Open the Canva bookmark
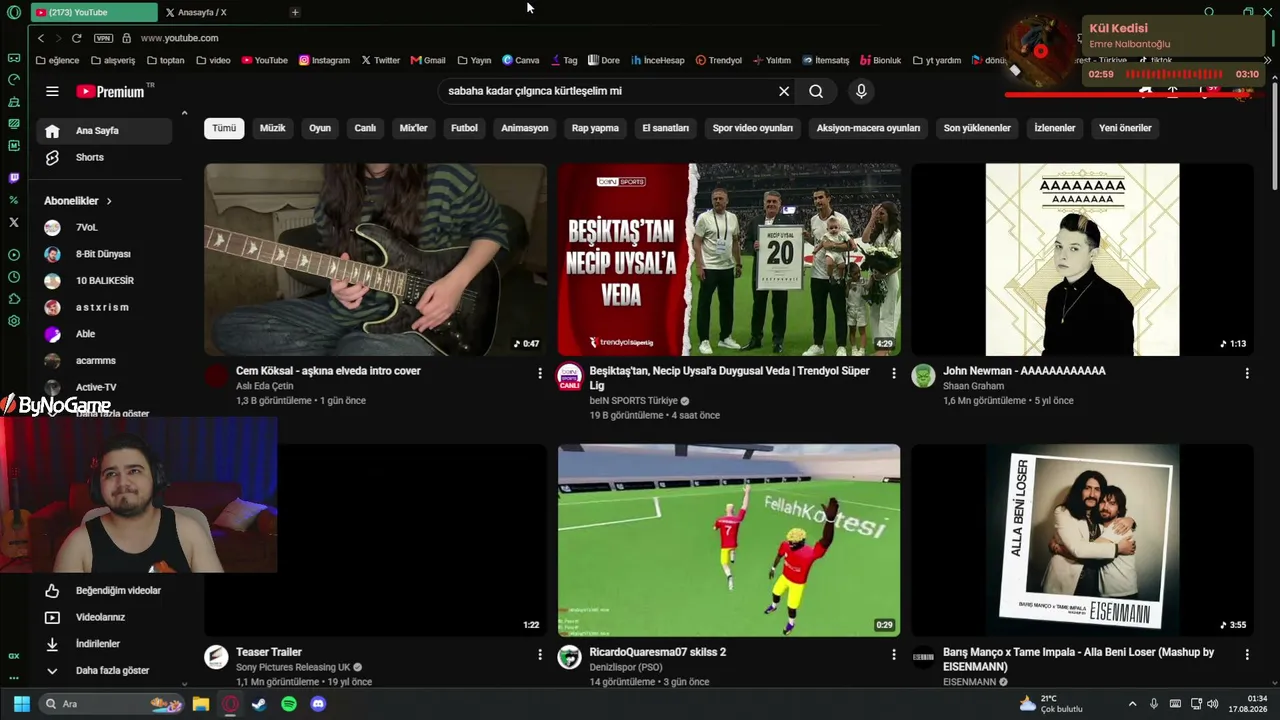This screenshot has height=720, width=1280. 520,60
